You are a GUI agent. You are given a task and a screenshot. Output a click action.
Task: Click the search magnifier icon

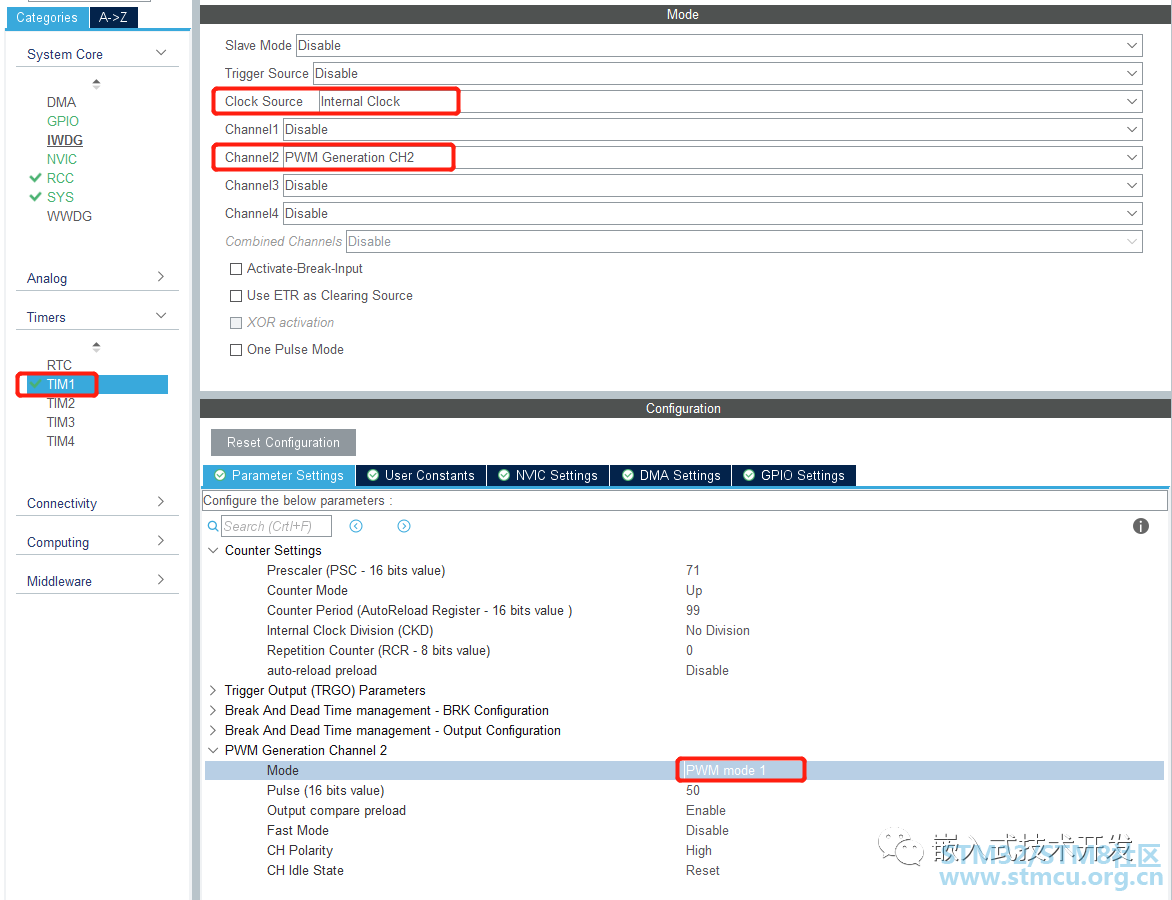[x=213, y=526]
